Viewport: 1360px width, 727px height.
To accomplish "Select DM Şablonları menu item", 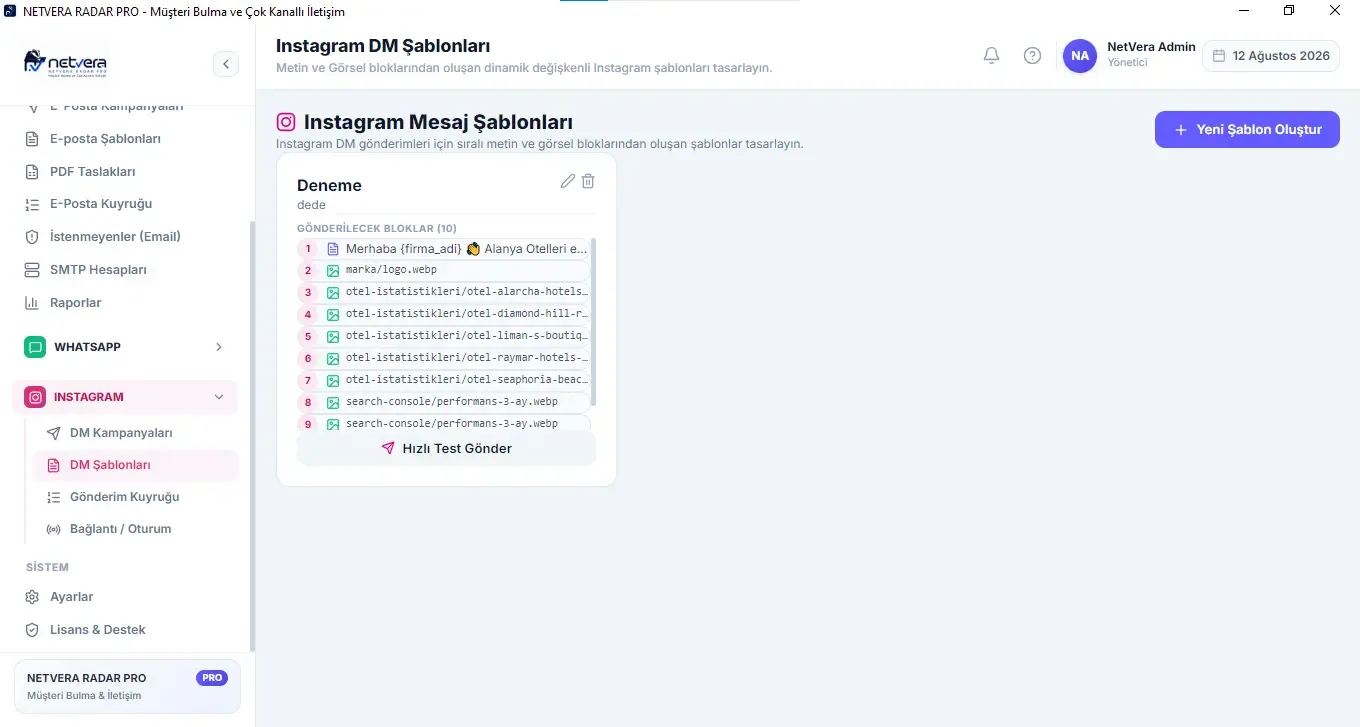I will (x=136, y=465).
